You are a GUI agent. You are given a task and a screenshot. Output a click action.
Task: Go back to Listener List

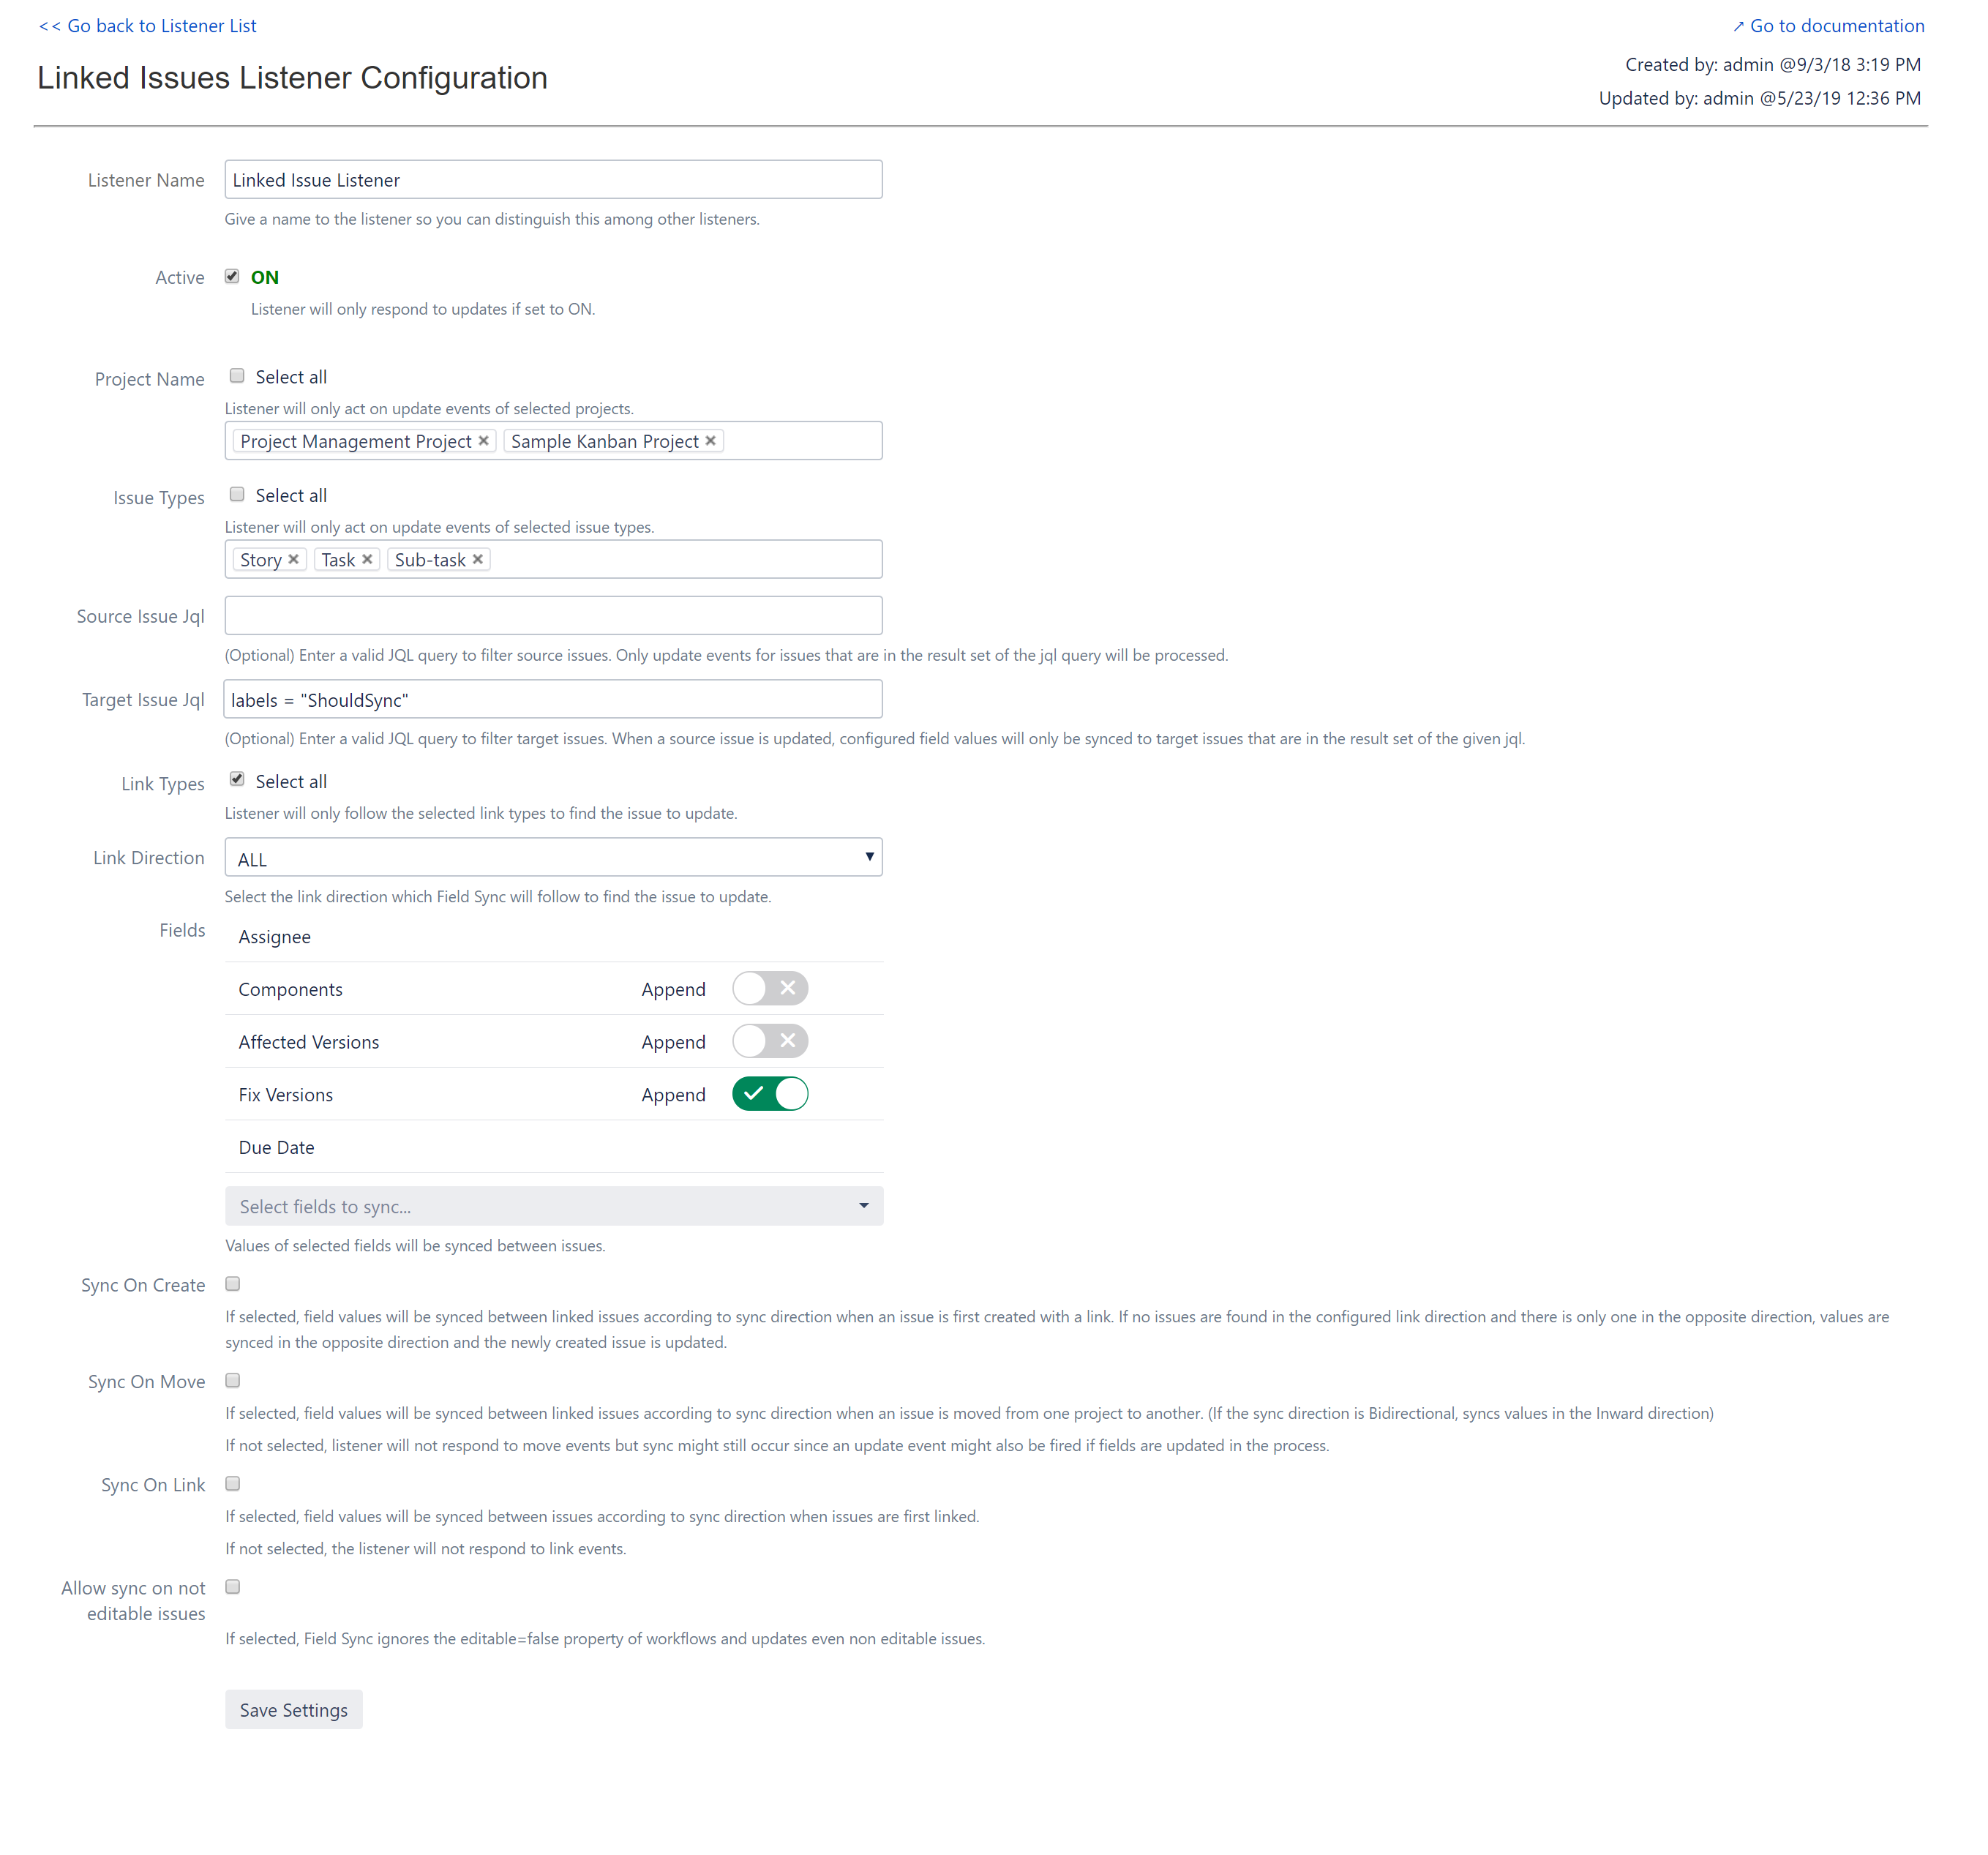point(146,25)
